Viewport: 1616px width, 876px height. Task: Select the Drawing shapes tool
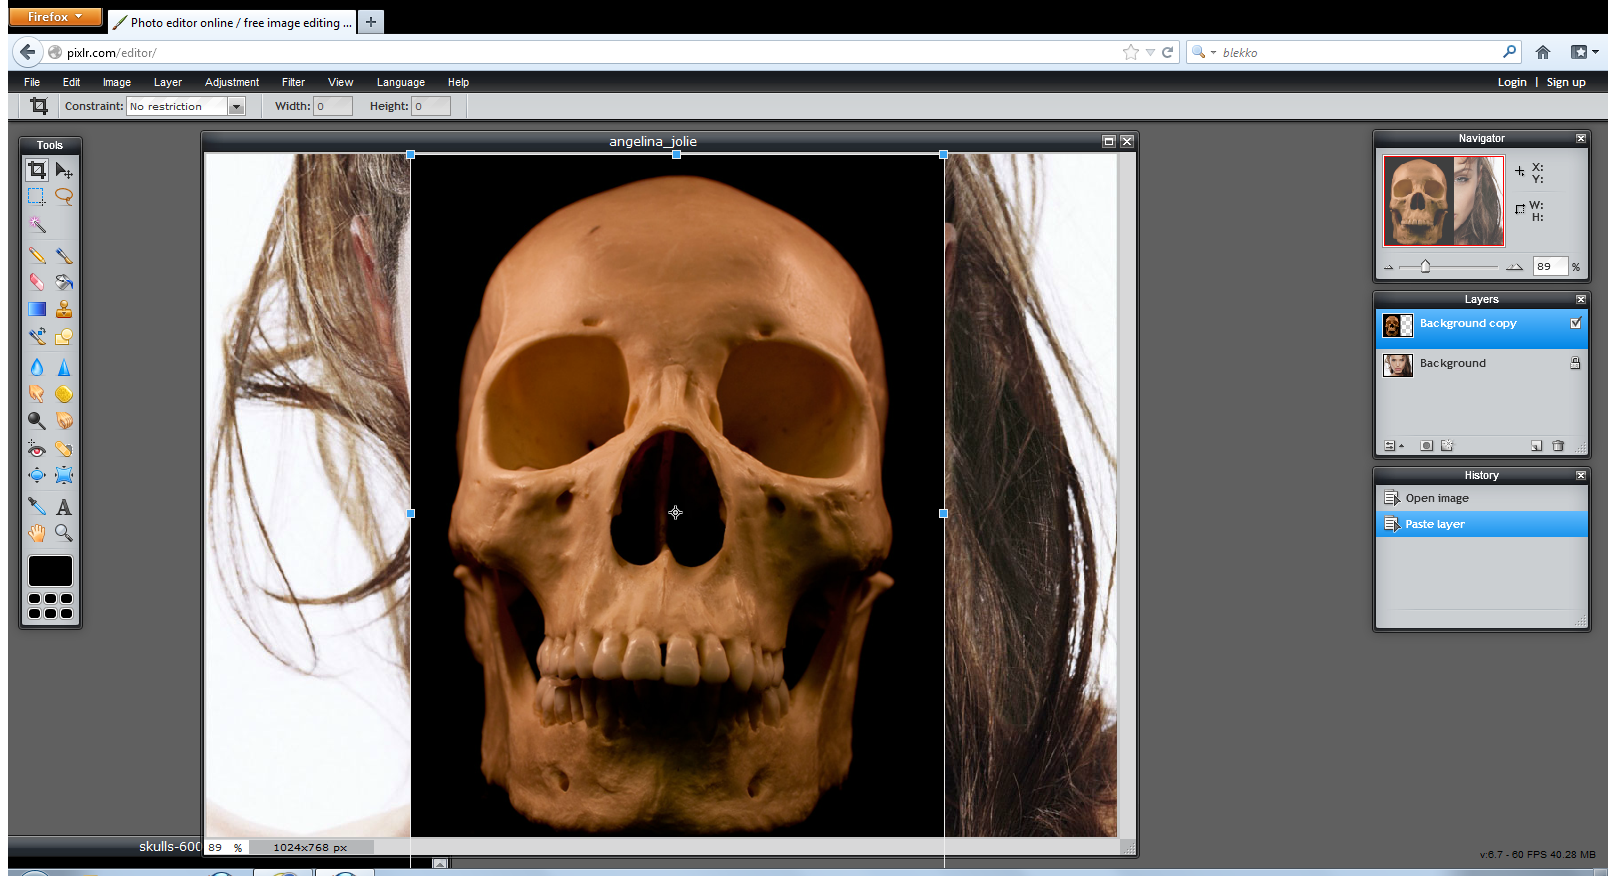(x=64, y=336)
